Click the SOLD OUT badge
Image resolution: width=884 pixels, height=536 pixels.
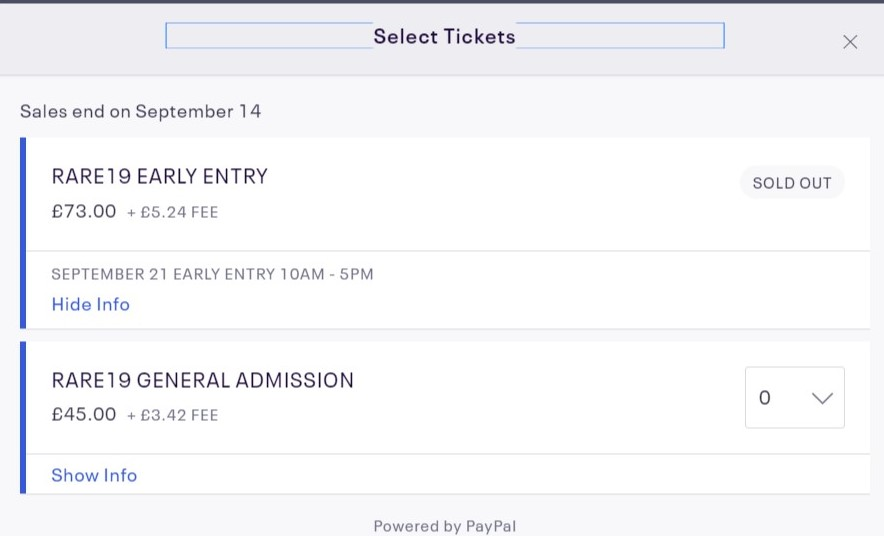[x=792, y=184]
